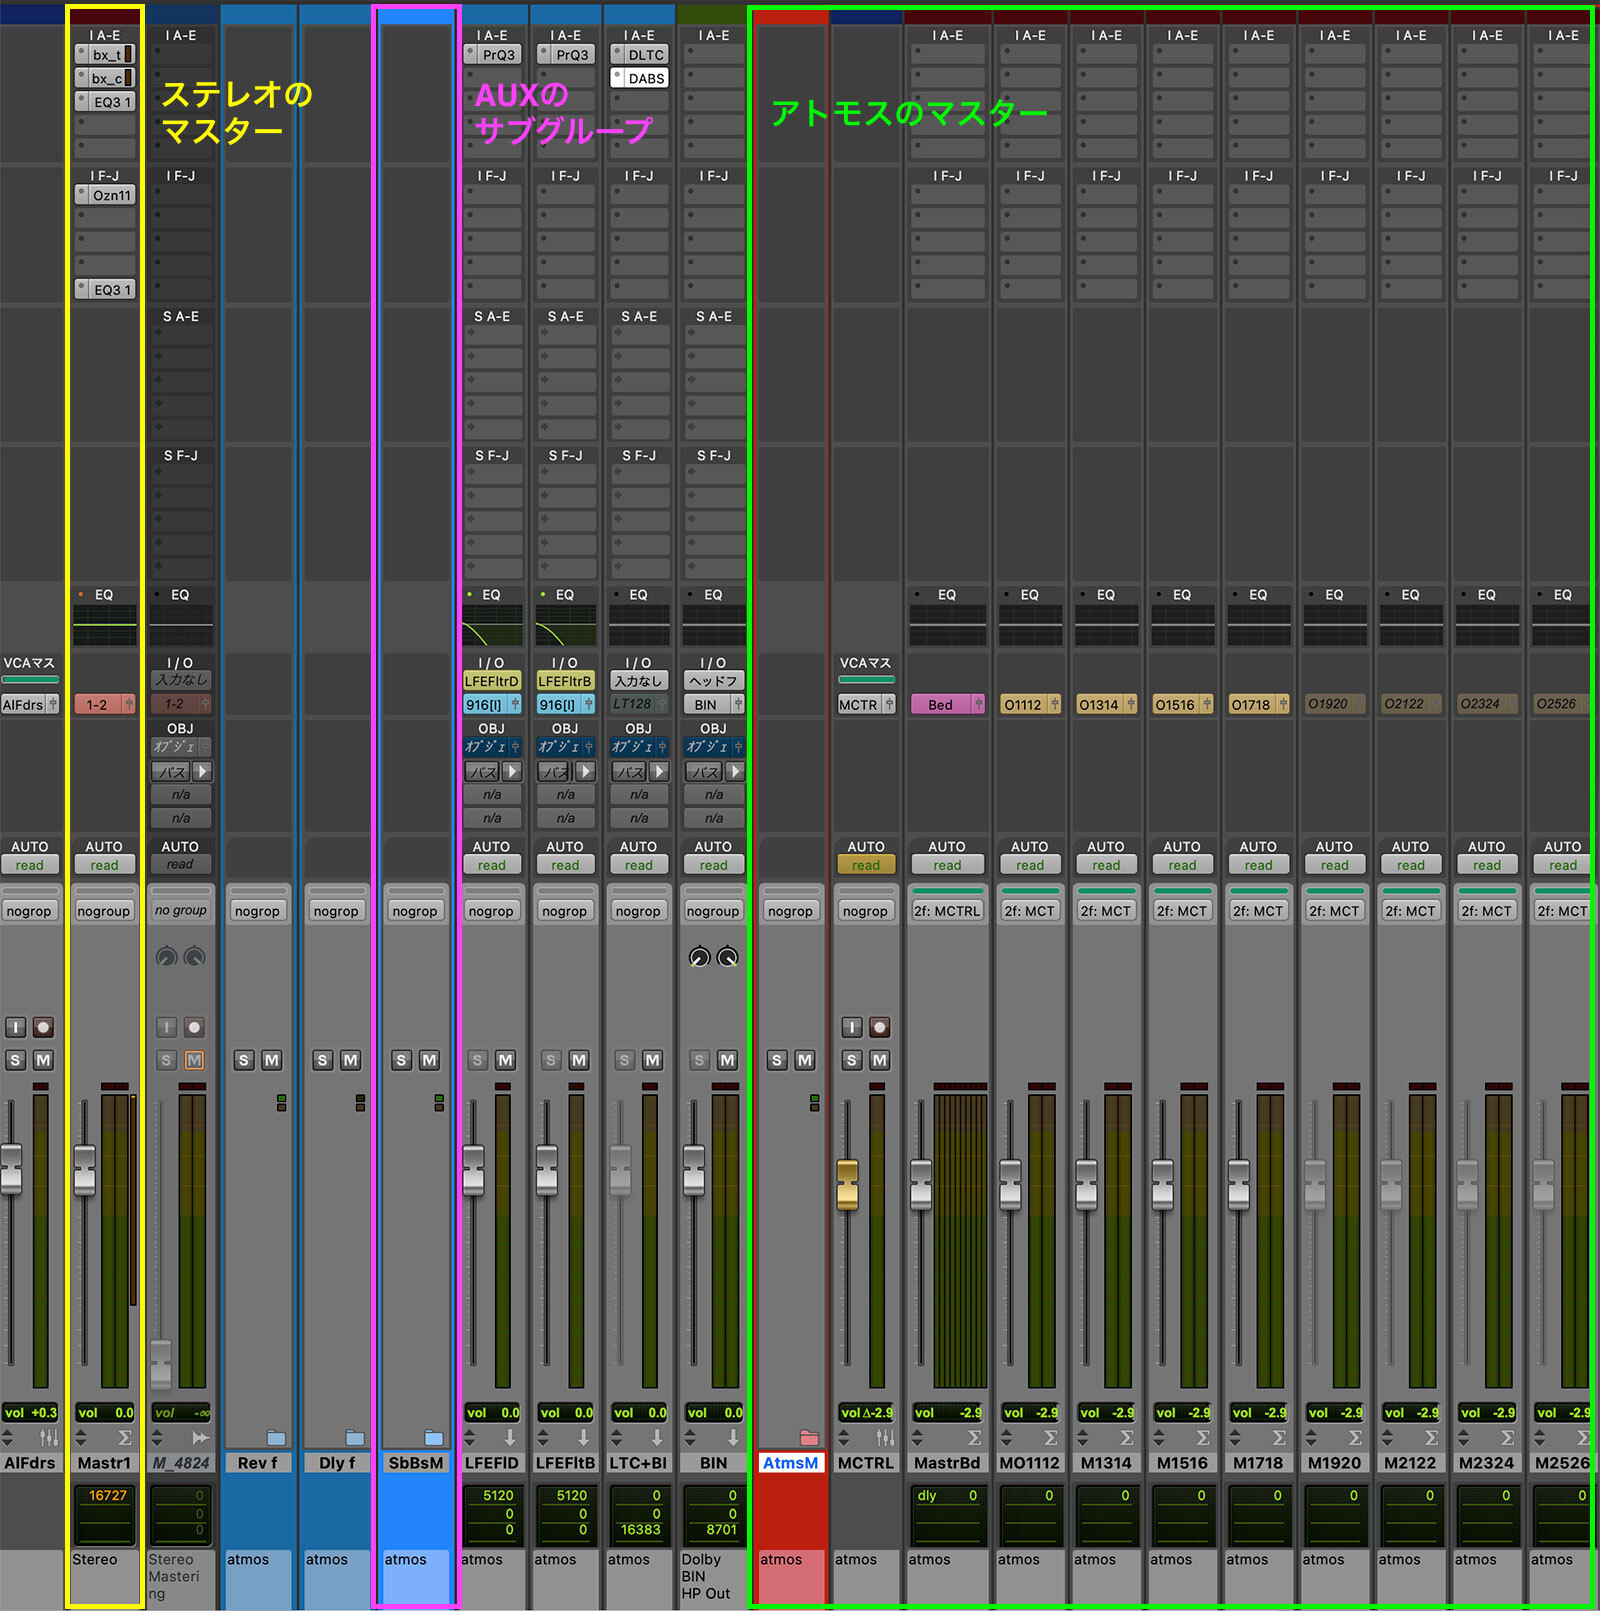Click the LFEFID volume fader
The height and width of the screenshot is (1611, 1600).
click(473, 1170)
